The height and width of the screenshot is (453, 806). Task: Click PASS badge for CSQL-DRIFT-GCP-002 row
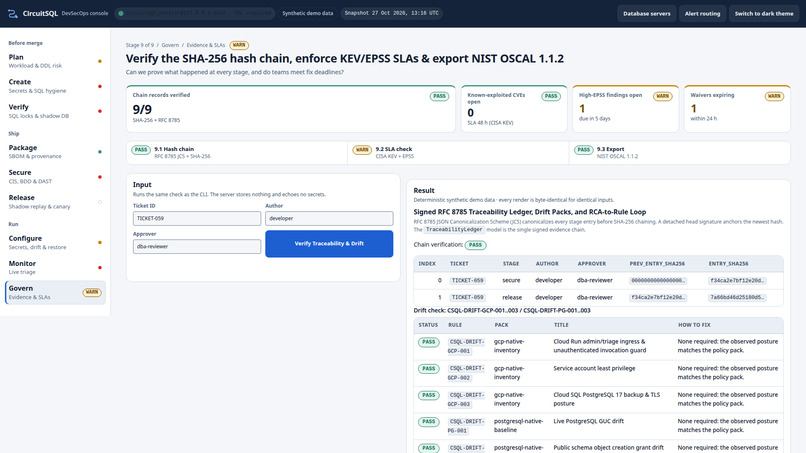pos(429,369)
